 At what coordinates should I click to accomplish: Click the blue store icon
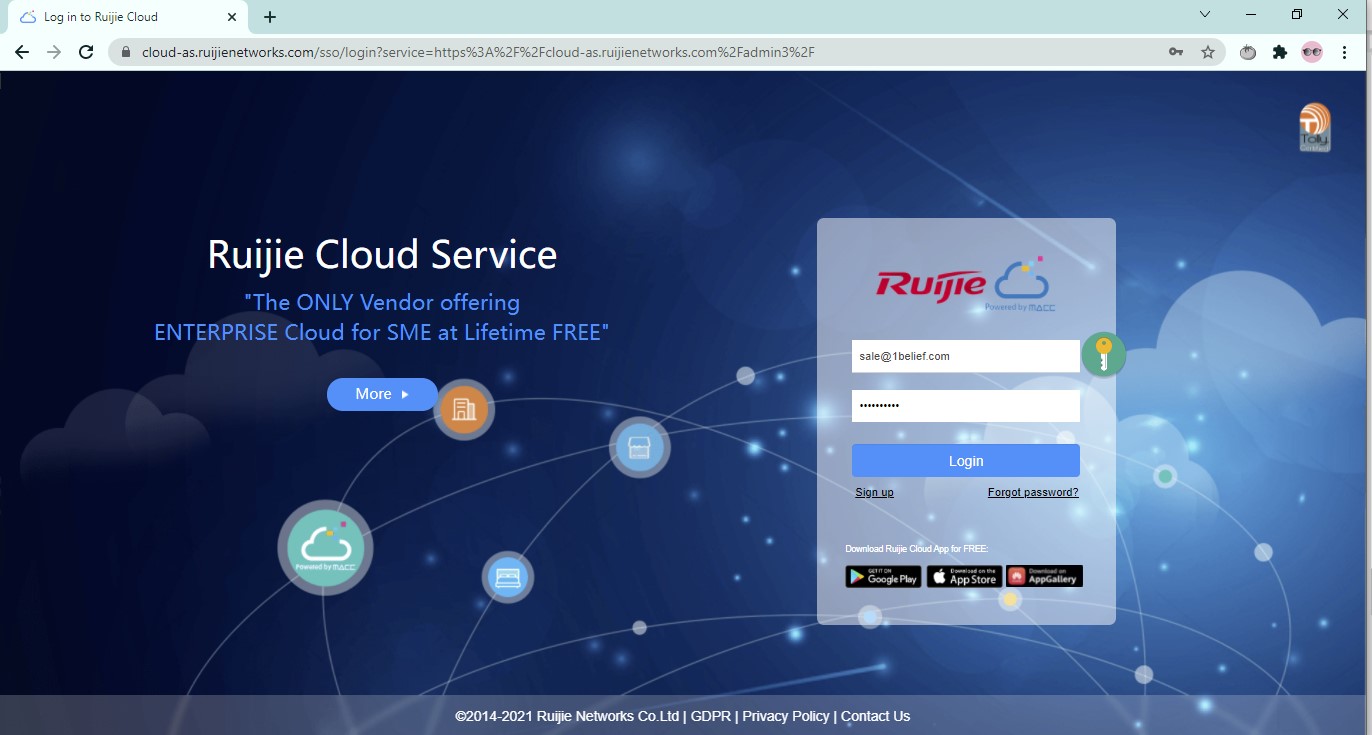640,448
